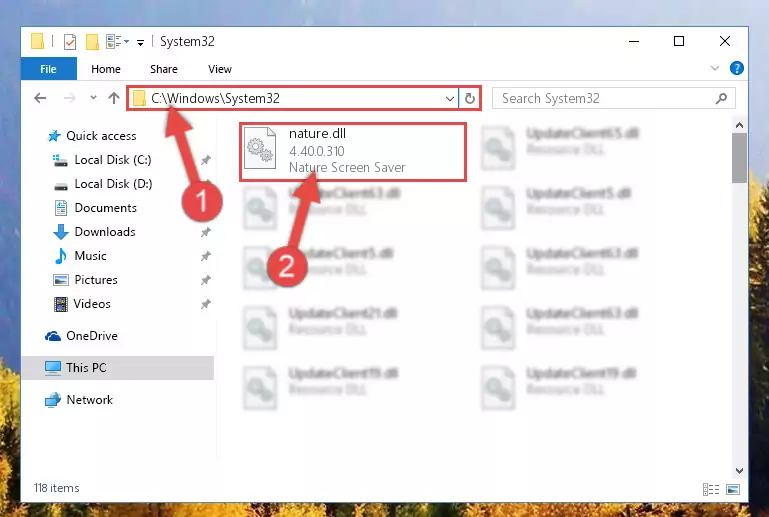Viewport: 769px width, 517px height.
Task: Click the Documents page icon in sidebar
Action: (x=61, y=208)
